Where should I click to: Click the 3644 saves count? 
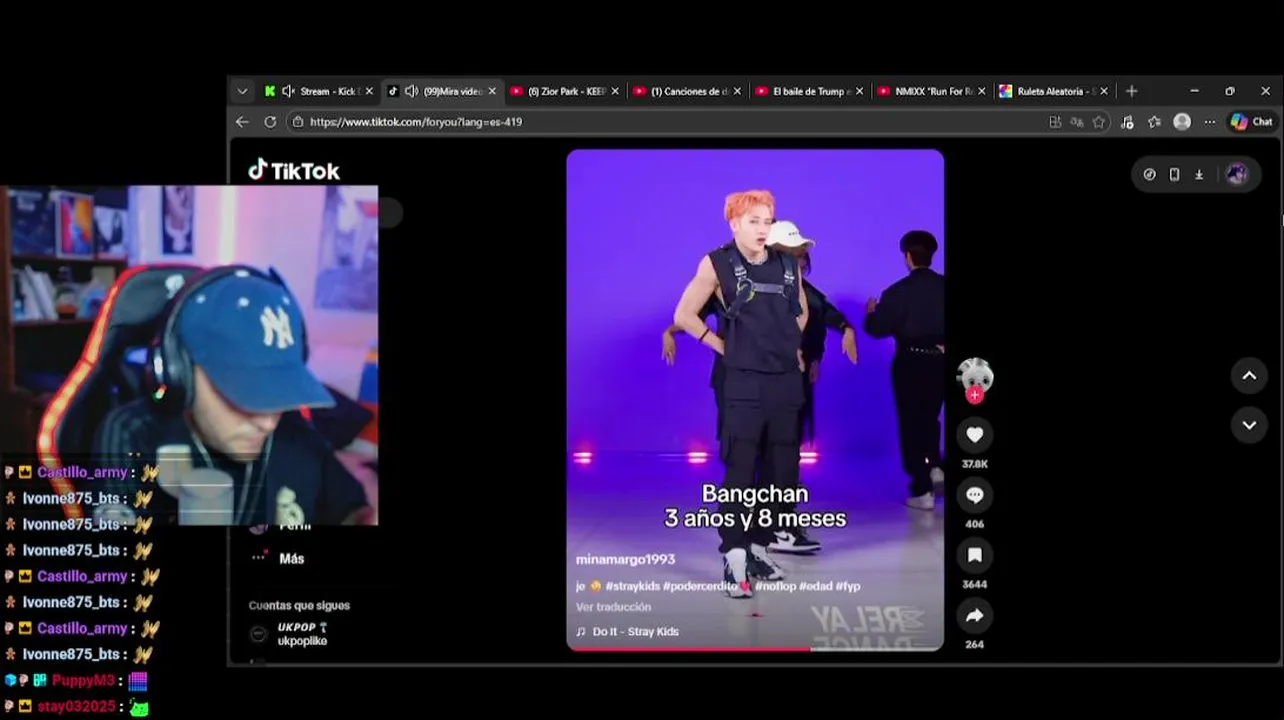974,584
